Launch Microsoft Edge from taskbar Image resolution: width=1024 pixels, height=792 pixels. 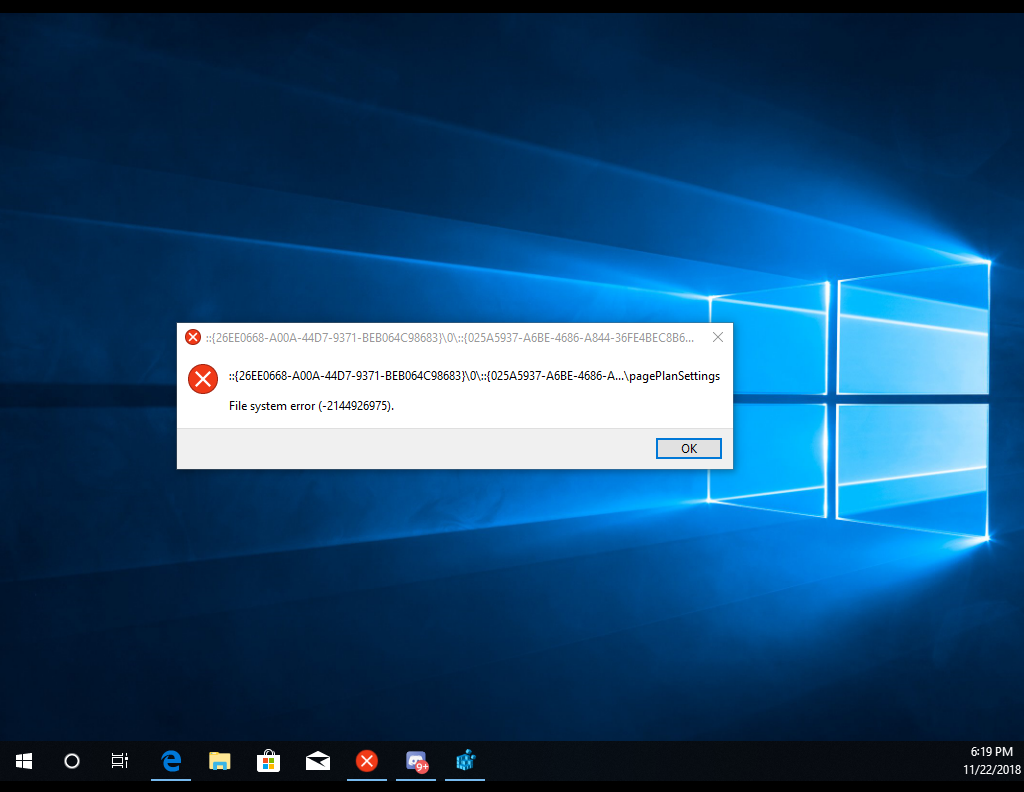(x=171, y=761)
